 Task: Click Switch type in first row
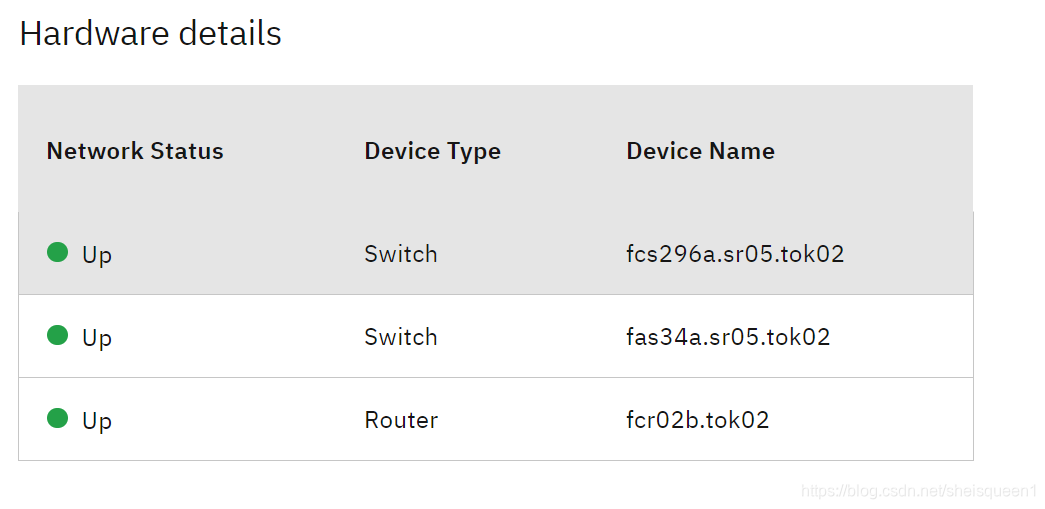[x=400, y=254]
